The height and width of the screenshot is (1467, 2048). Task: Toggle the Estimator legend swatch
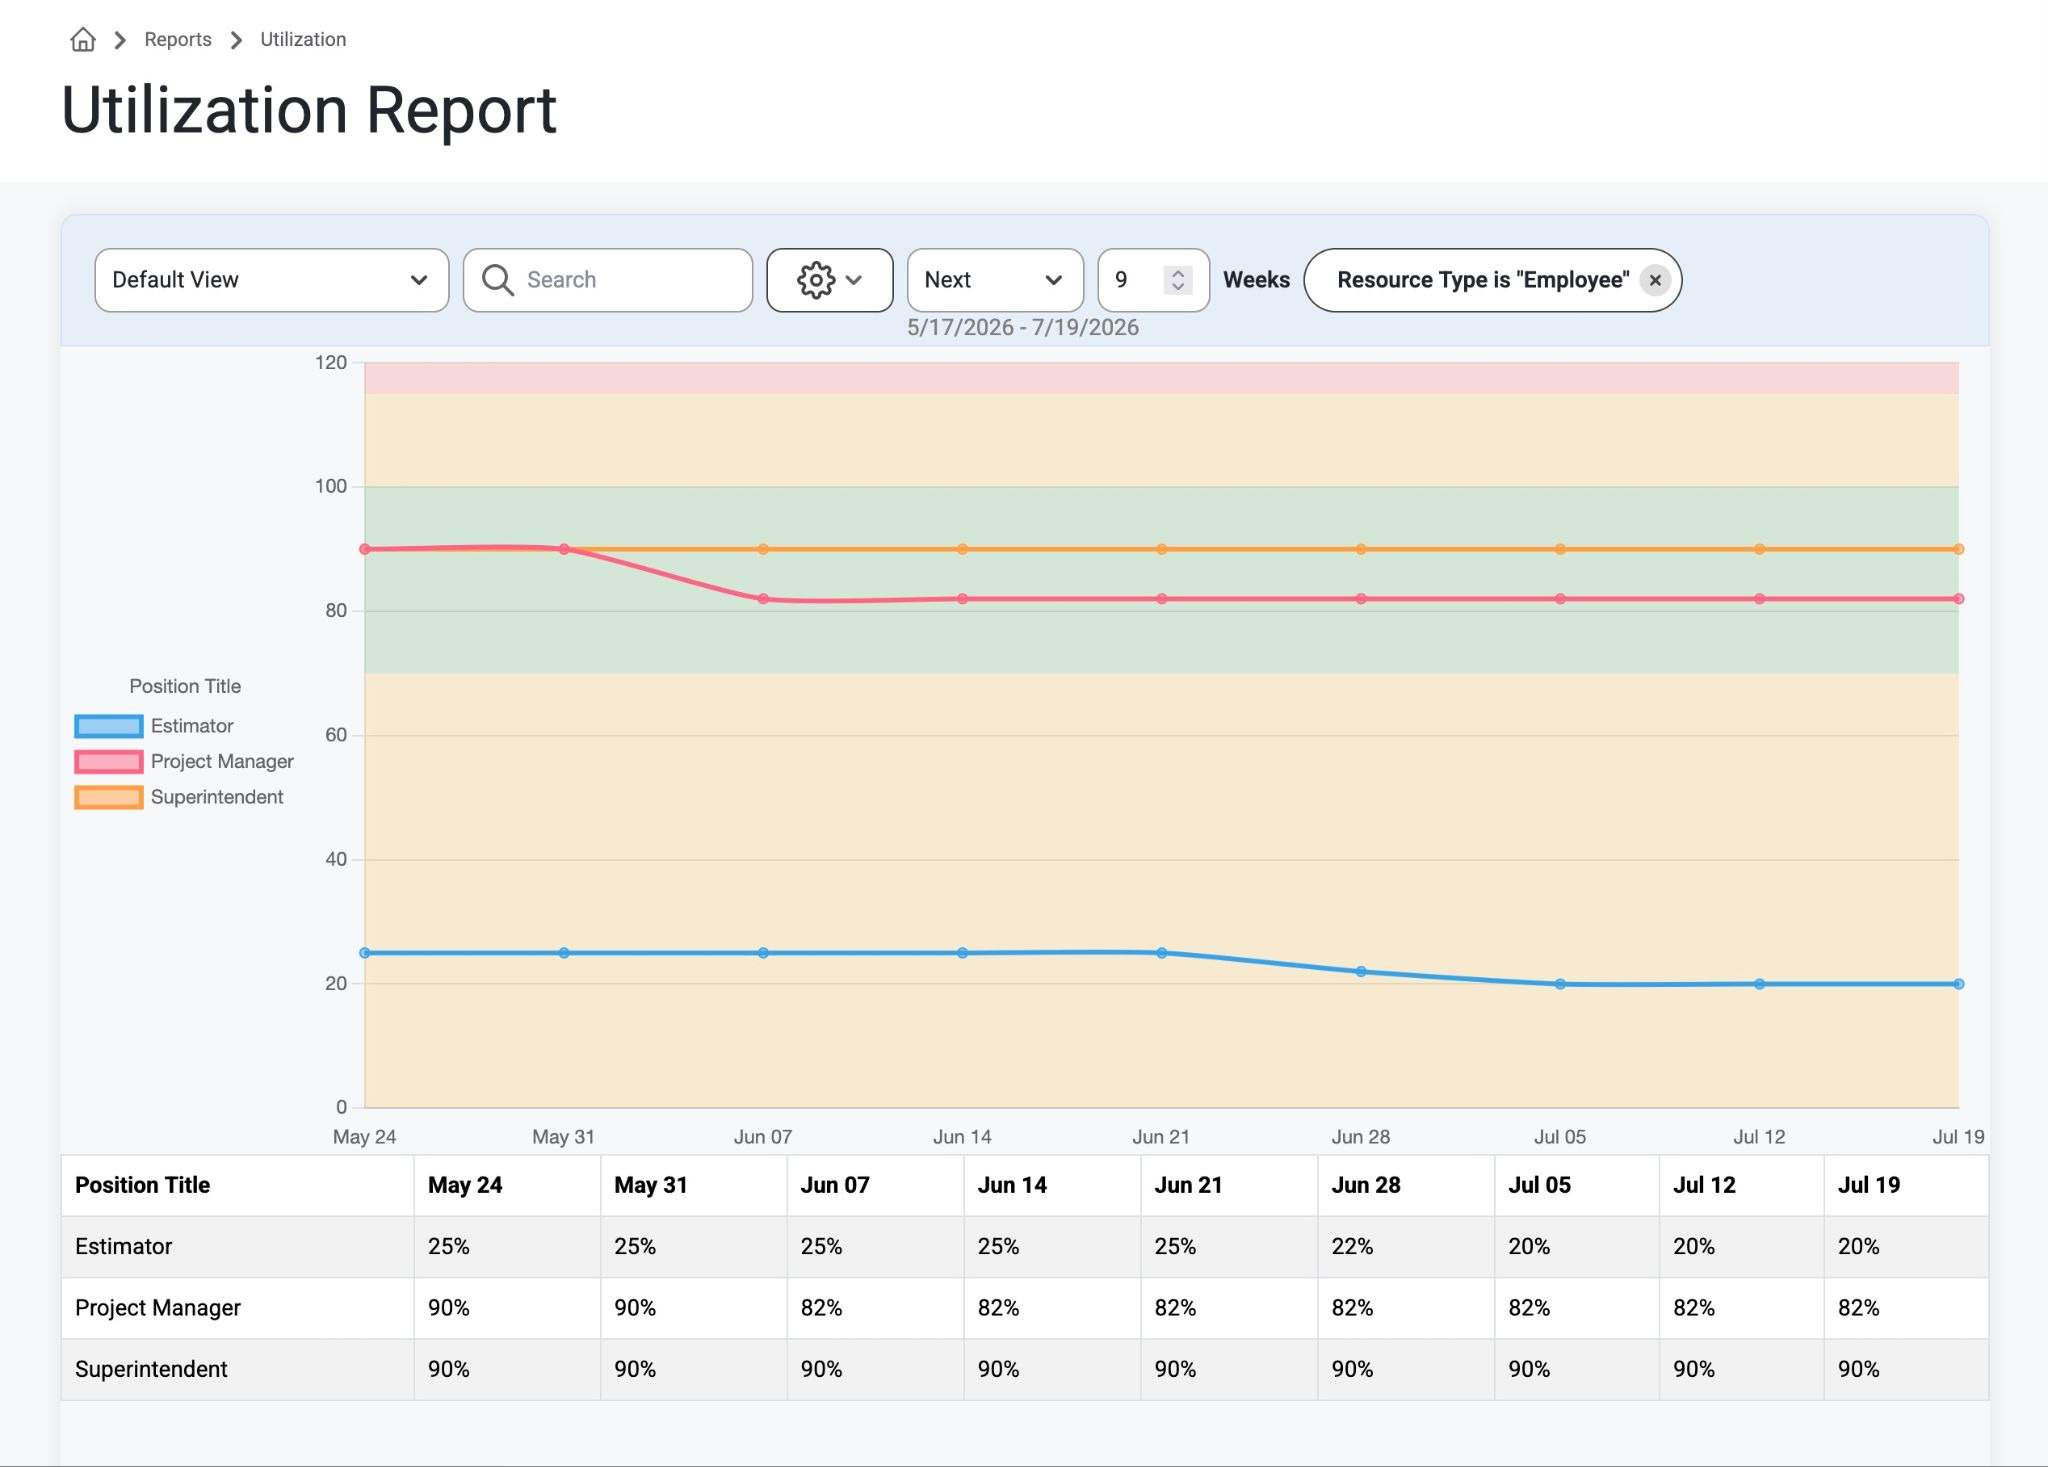(108, 726)
